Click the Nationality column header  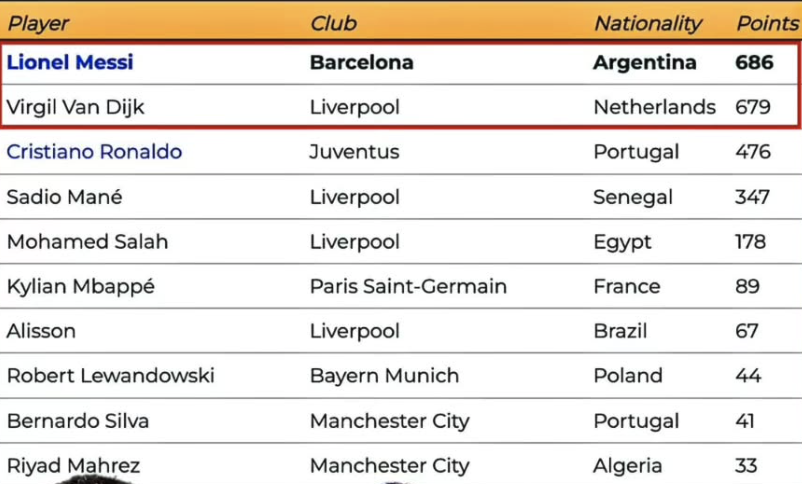[648, 23]
